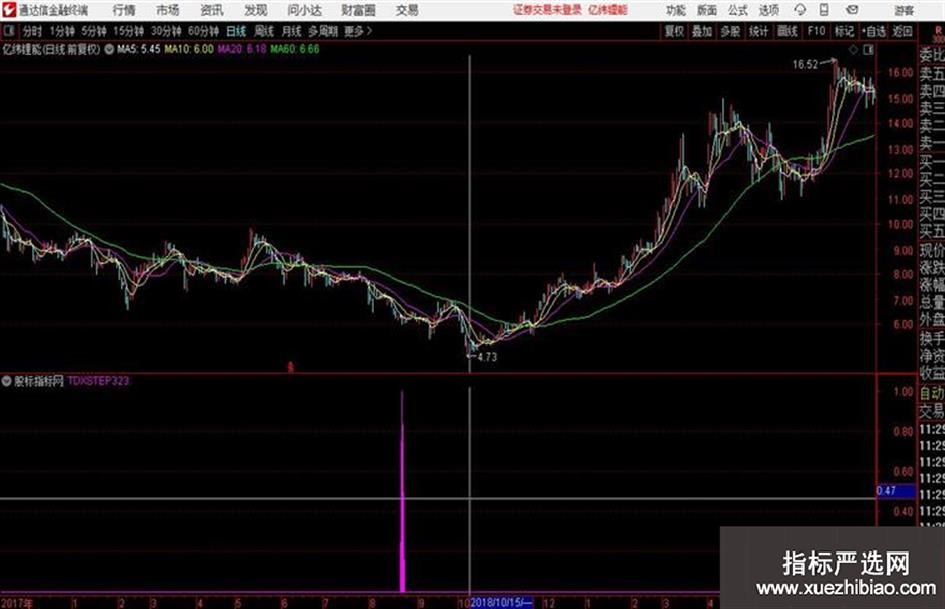Image resolution: width=945 pixels, height=609 pixels.
Task: Open the 选项 menu
Action: (768, 10)
